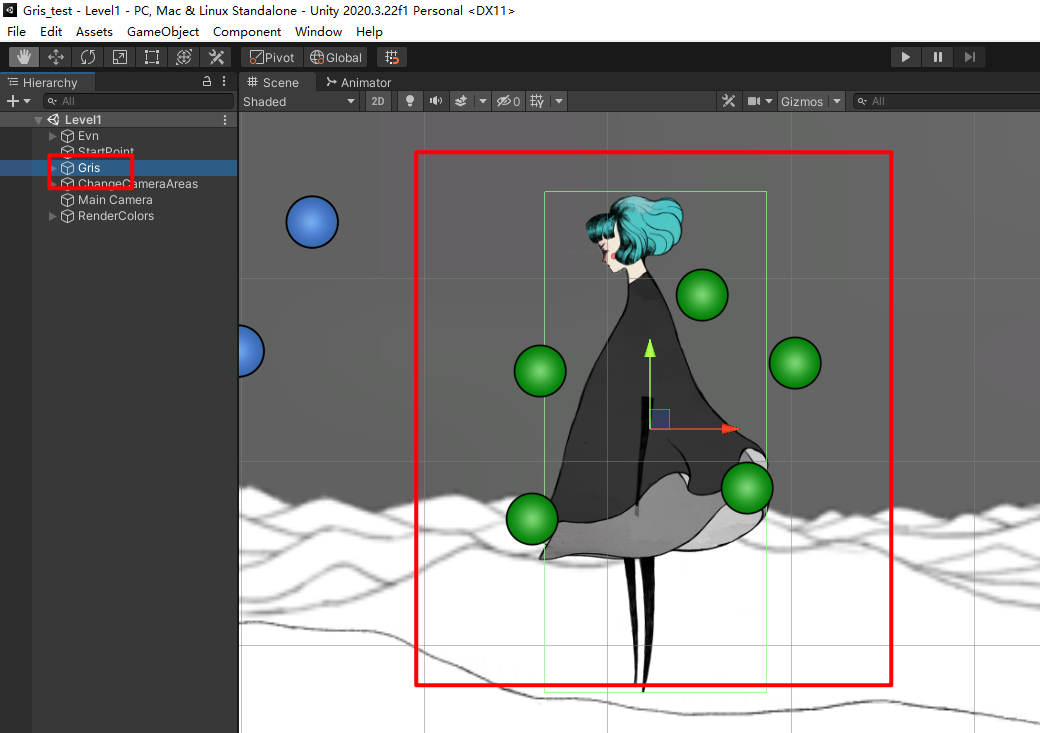This screenshot has width=1040, height=733.
Task: Select the Evn object
Action: tap(88, 136)
